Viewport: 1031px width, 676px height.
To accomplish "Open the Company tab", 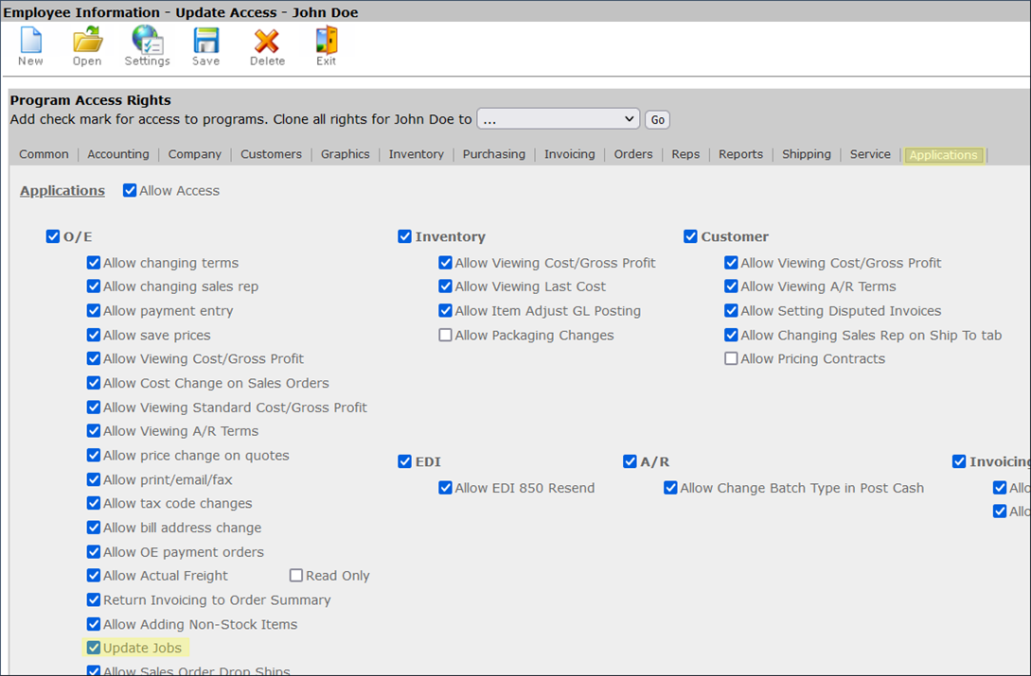I will 195,154.
